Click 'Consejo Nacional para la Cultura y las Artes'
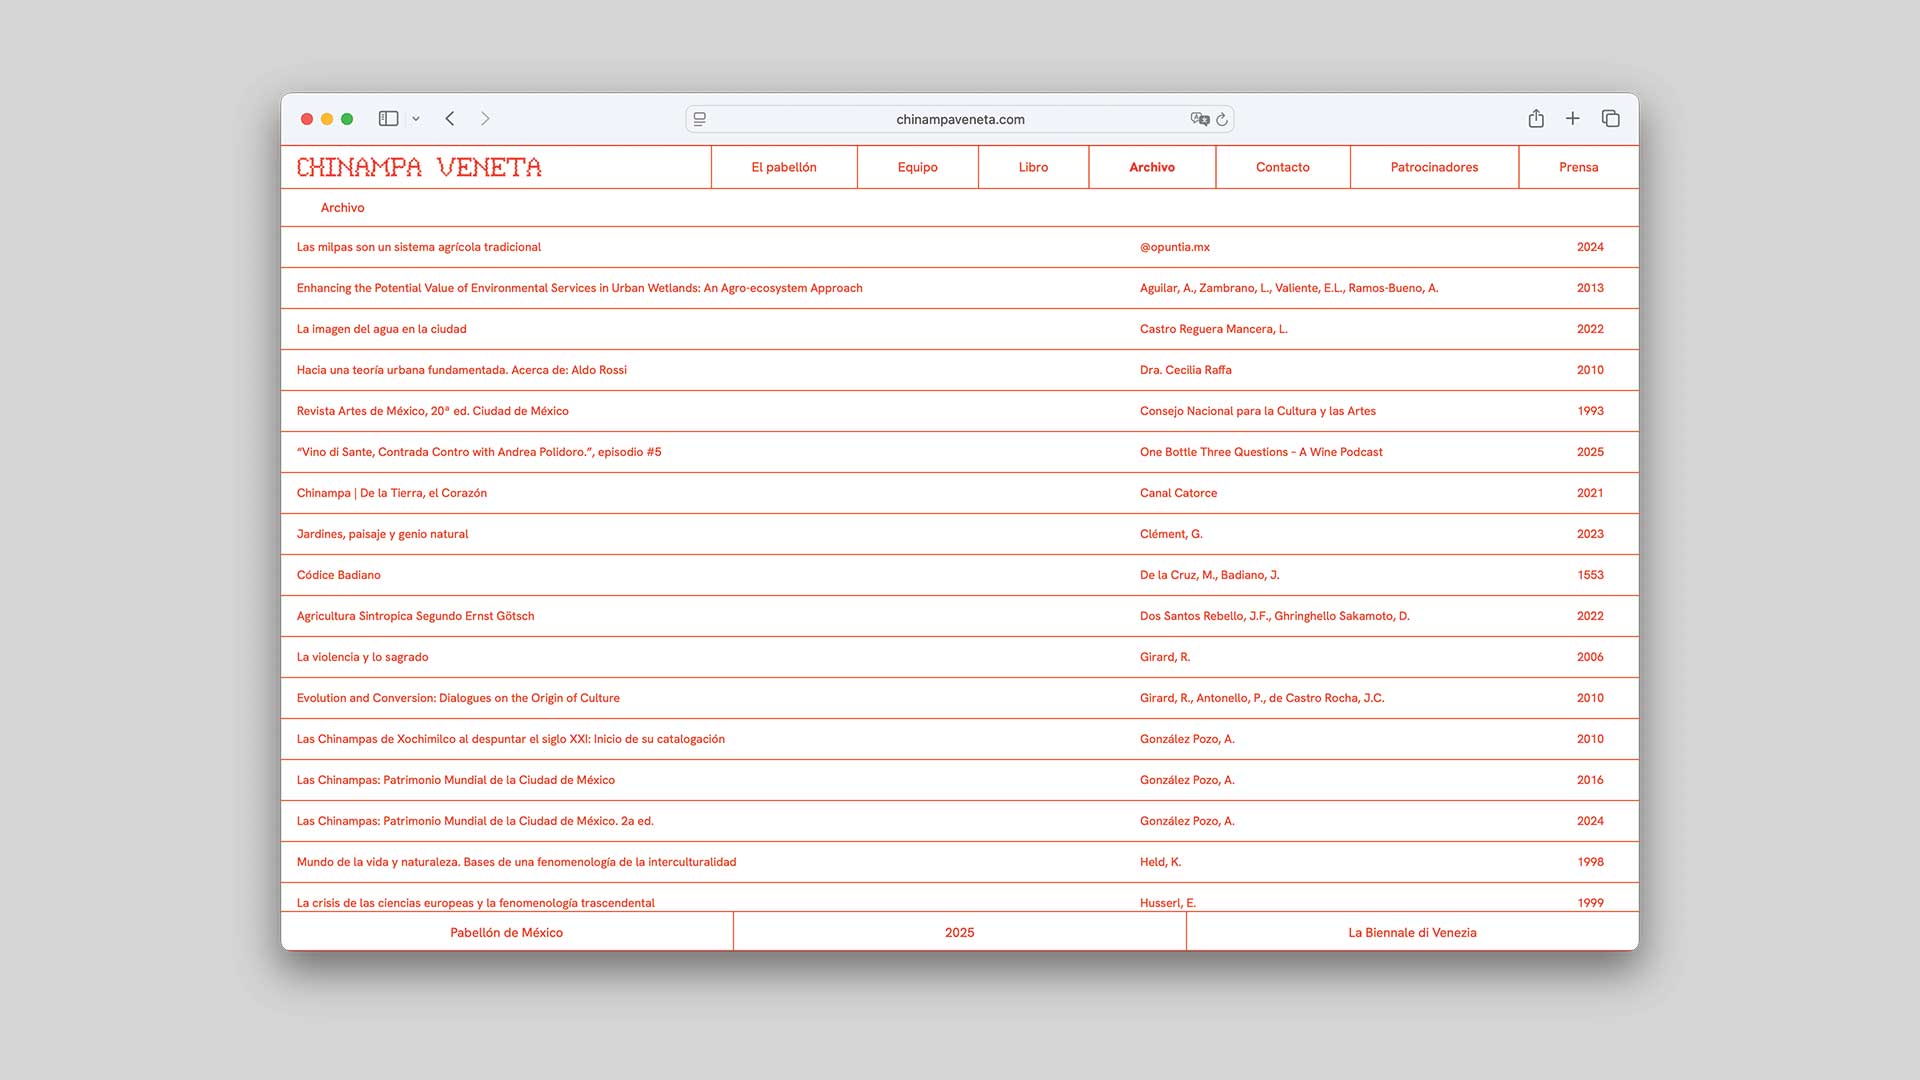The image size is (1920, 1080). [x=1257, y=411]
